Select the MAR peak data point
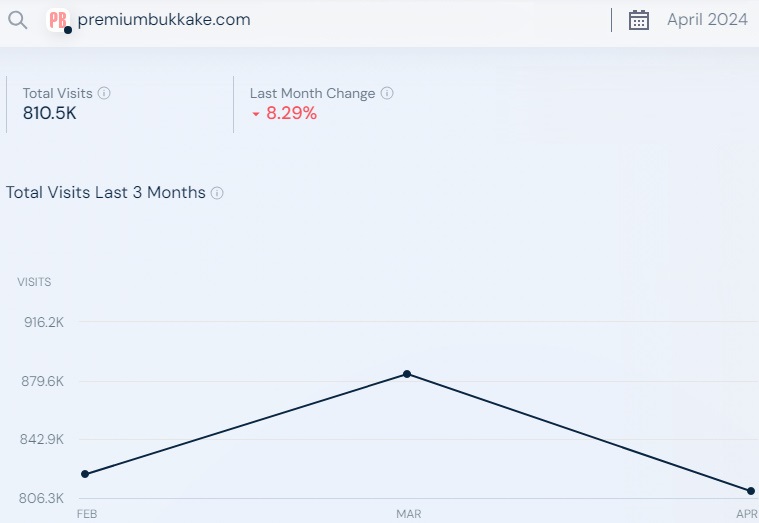Image resolution: width=759 pixels, height=523 pixels. [x=407, y=374]
